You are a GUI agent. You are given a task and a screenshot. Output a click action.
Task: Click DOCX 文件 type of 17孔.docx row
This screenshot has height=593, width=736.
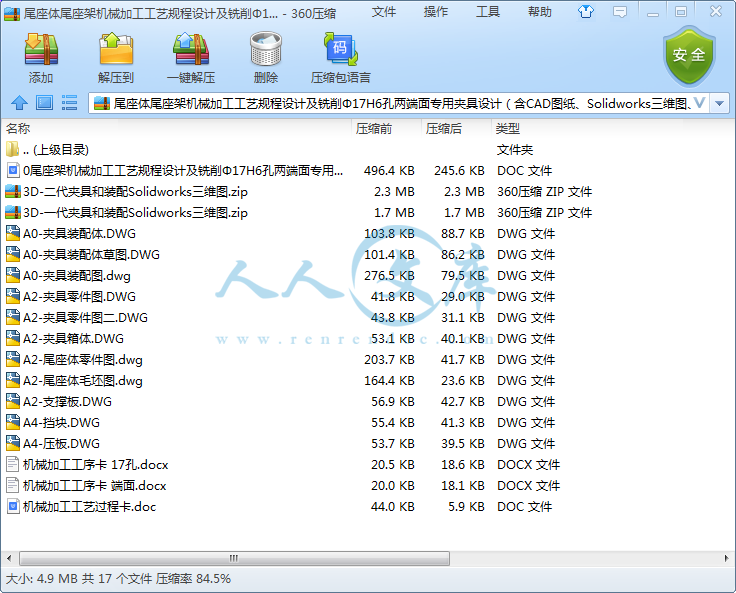coord(529,465)
